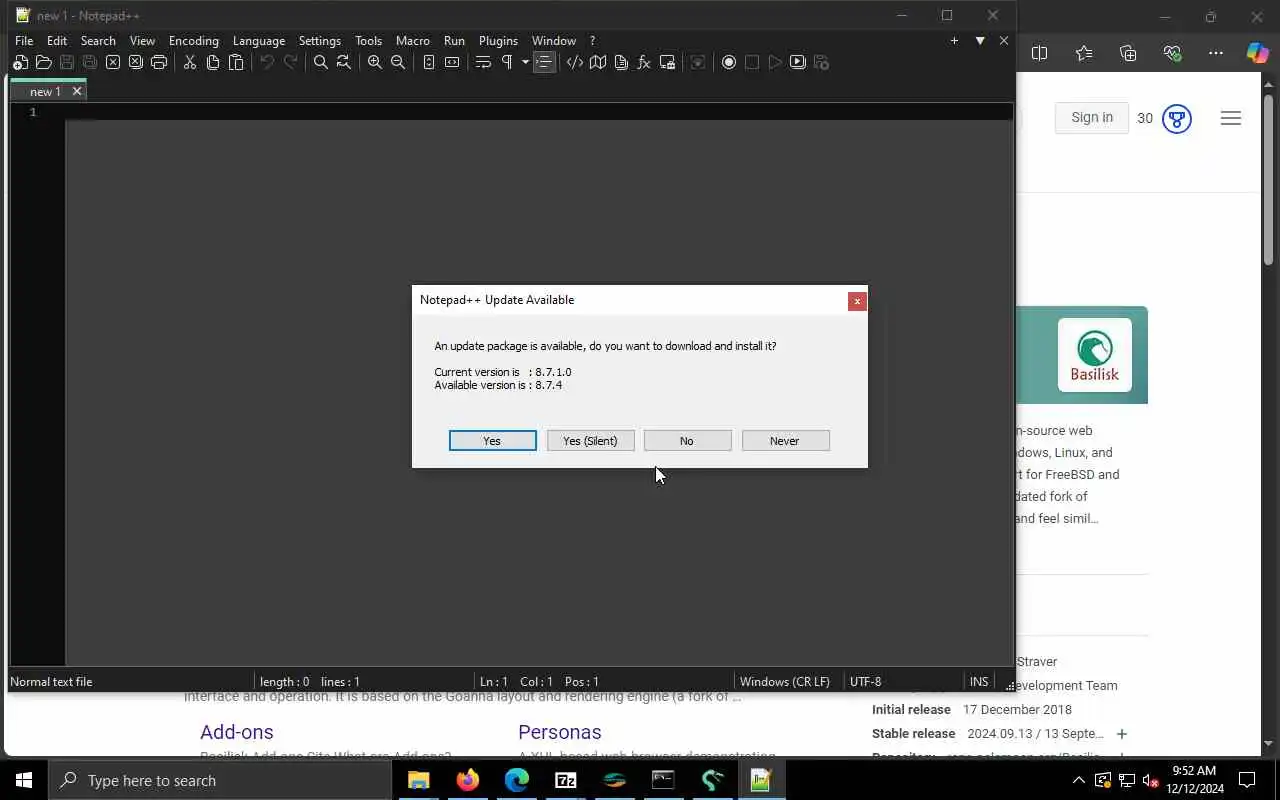Click the Save recorded macro icon

point(822,62)
